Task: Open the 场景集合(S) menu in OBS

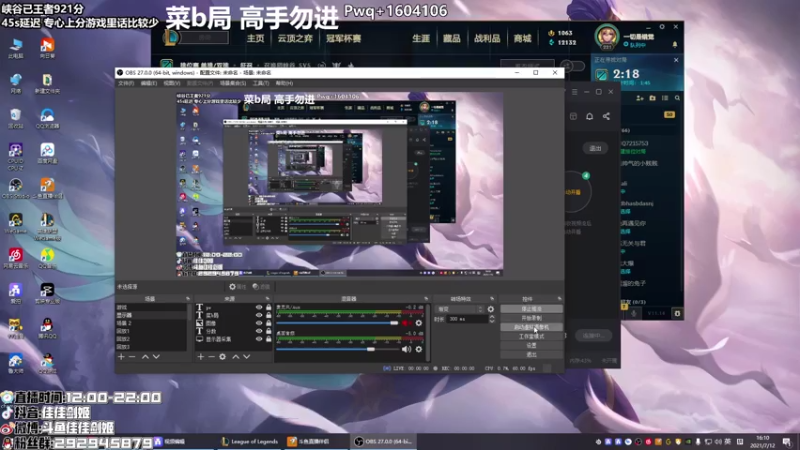Action: (233, 83)
